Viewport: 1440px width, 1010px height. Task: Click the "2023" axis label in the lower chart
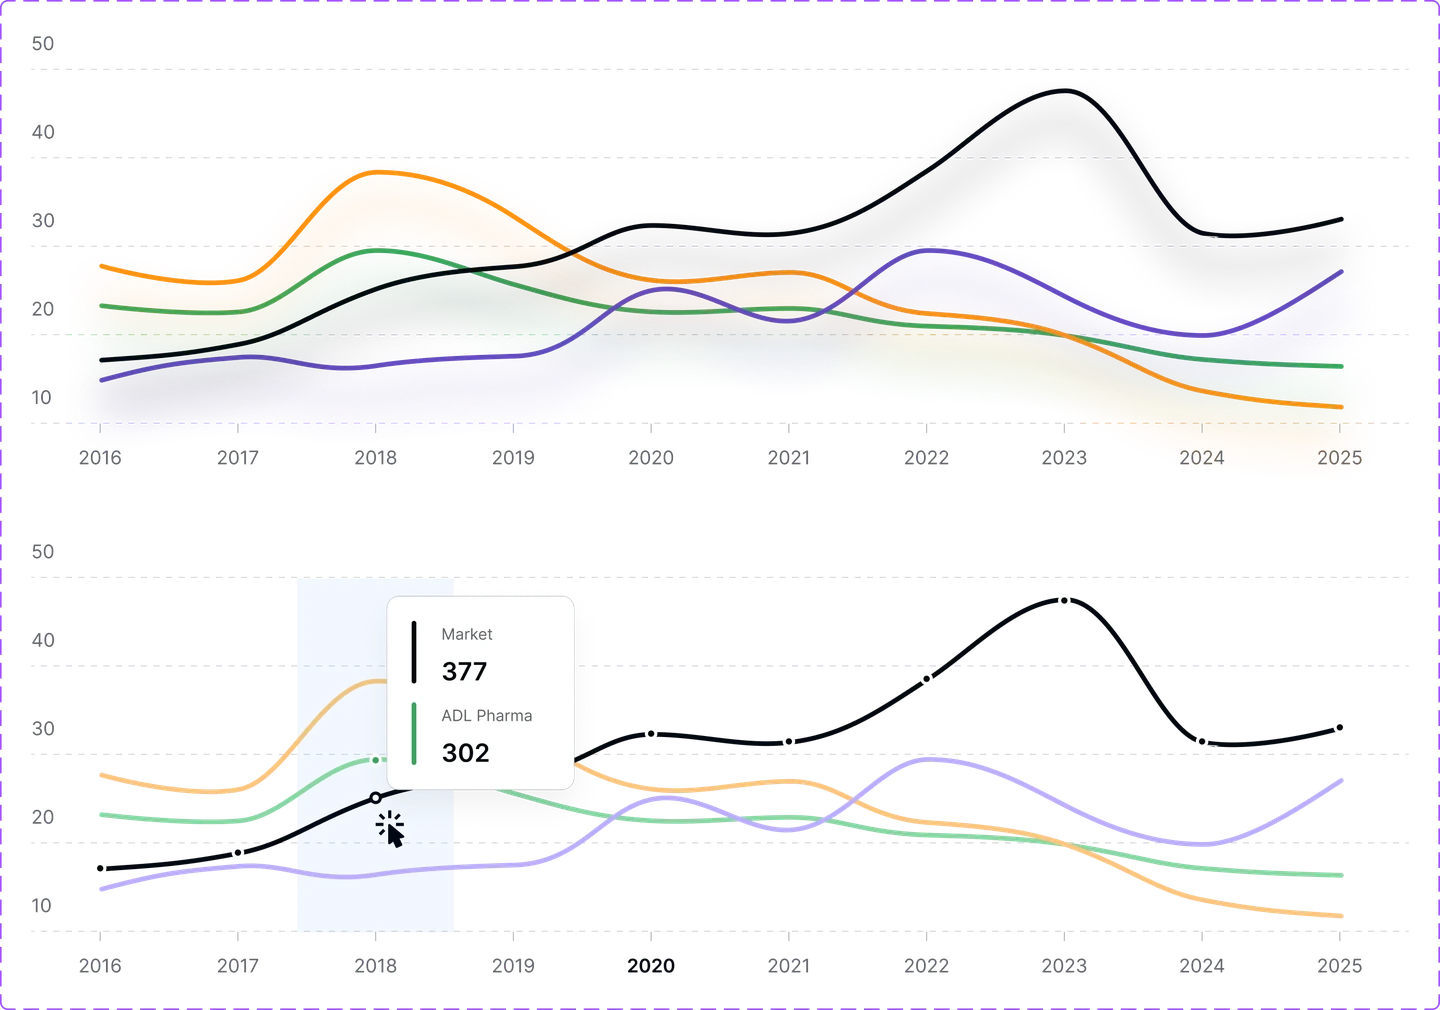[x=1064, y=966]
